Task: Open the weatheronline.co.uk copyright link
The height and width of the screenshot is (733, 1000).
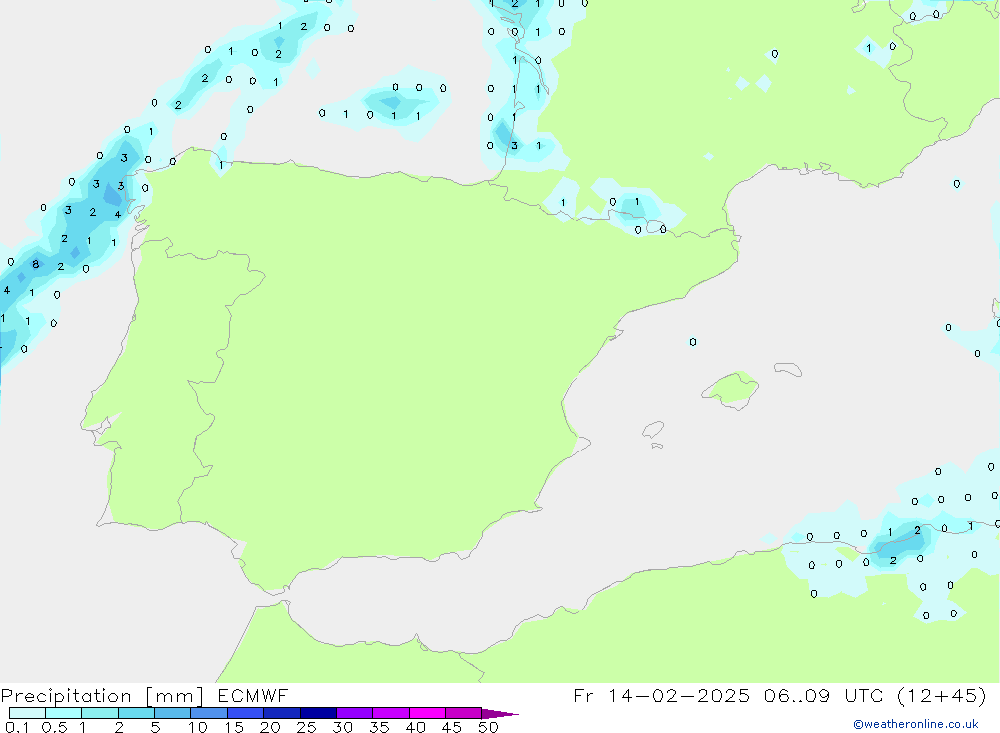Action: point(916,724)
